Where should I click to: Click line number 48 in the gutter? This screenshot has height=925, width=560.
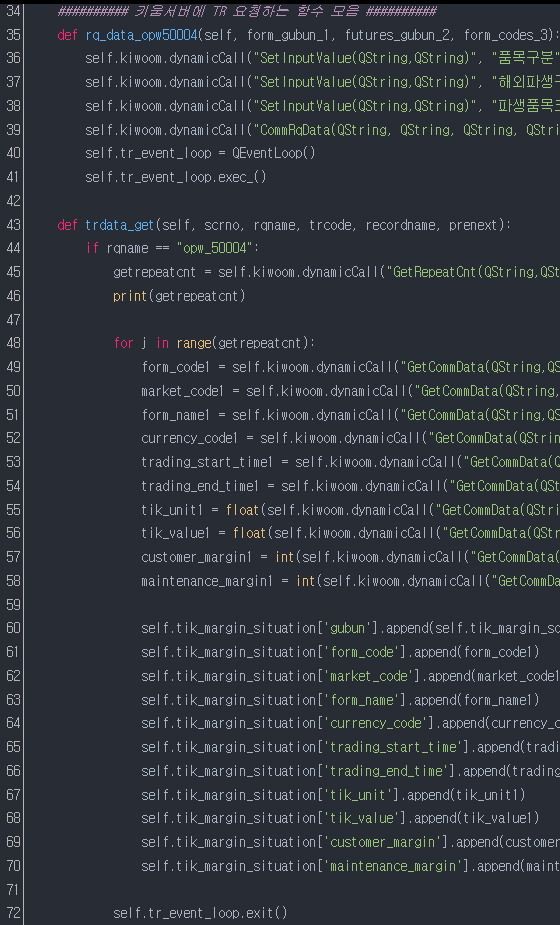point(13,343)
